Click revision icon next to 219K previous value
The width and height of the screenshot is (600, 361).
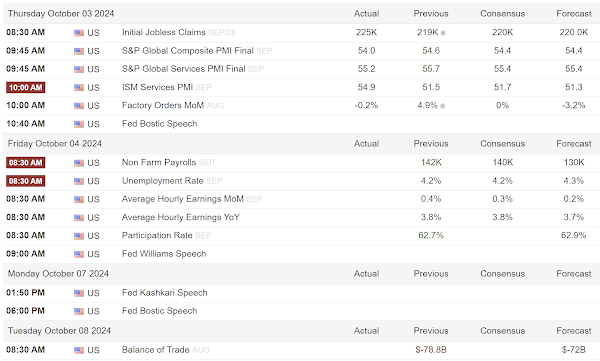pos(443,33)
